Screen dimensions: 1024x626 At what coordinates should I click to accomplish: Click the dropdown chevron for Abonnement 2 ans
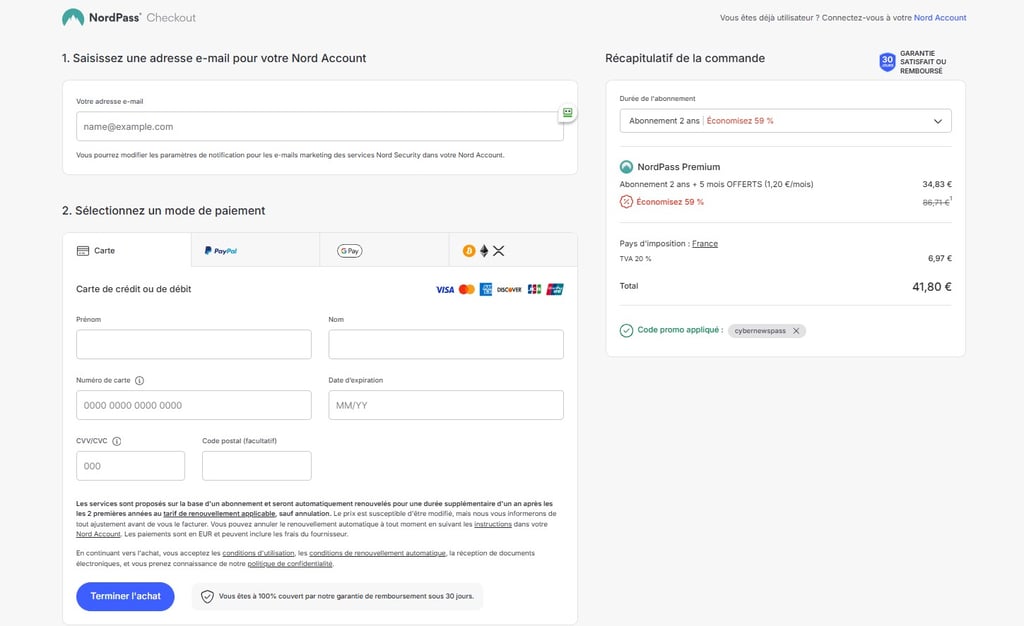[938, 121]
